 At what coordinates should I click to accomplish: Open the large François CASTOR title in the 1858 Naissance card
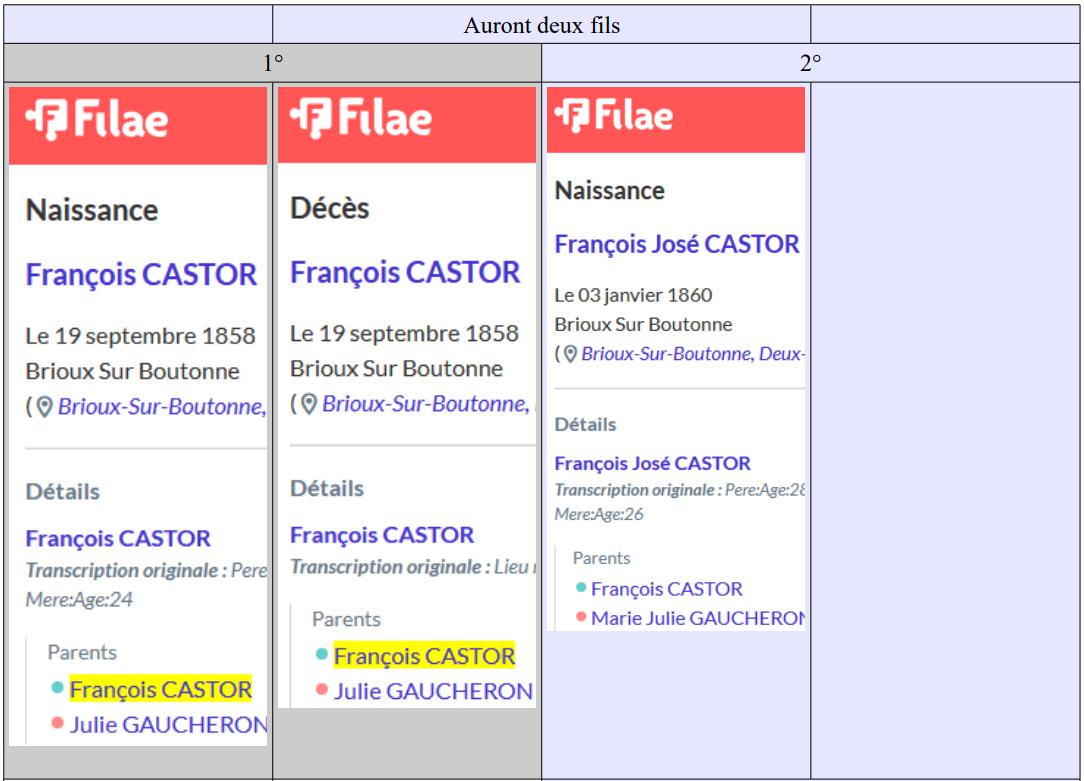141,274
